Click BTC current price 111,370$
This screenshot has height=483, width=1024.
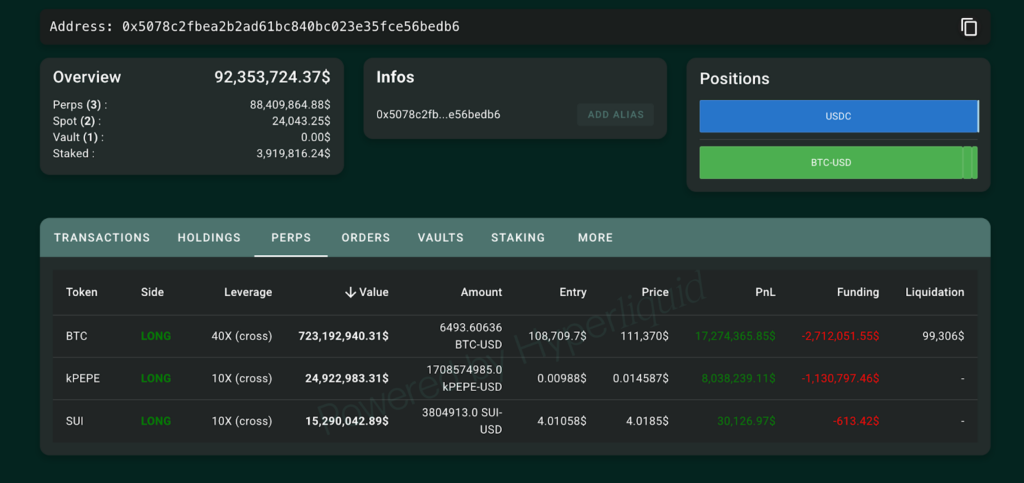coord(644,336)
